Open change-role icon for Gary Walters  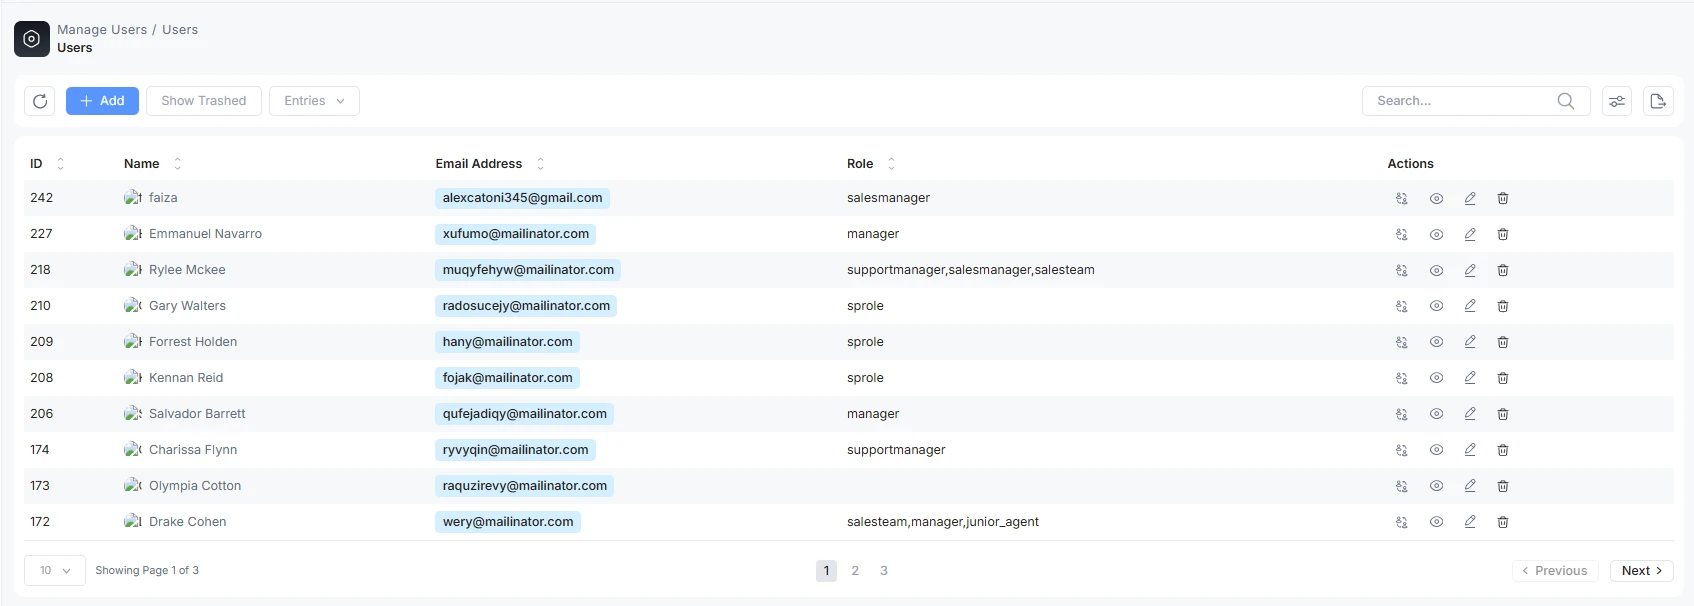point(1402,306)
